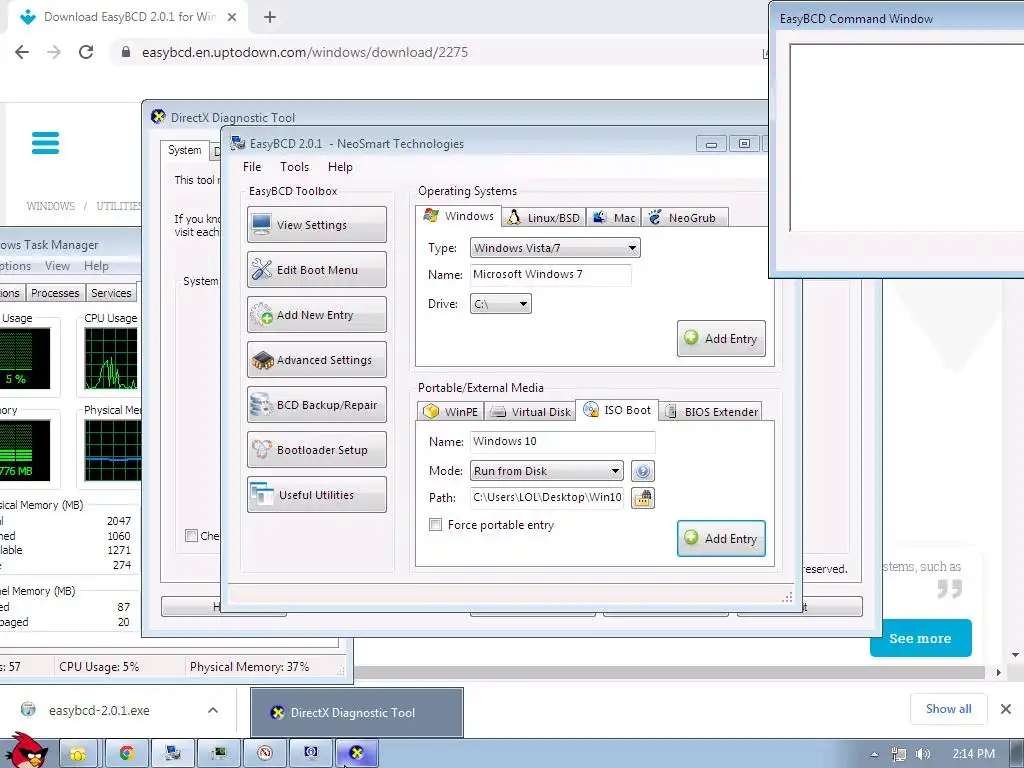Switch to the BIOS Extender tab
This screenshot has height=768, width=1024.
click(711, 411)
